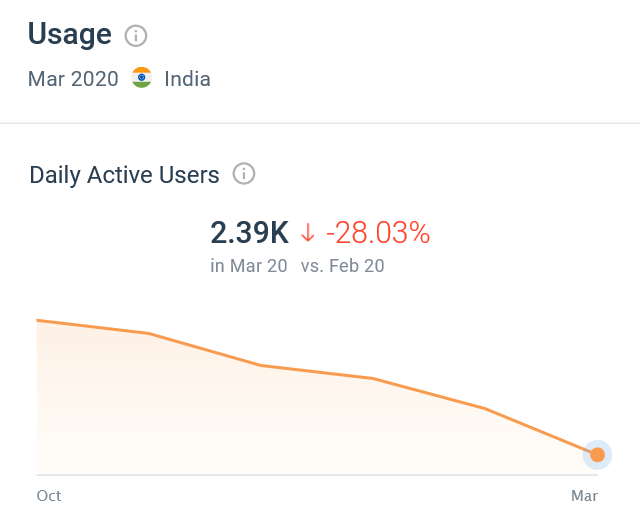
Task: Click the India flag icon
Action: coord(142,78)
